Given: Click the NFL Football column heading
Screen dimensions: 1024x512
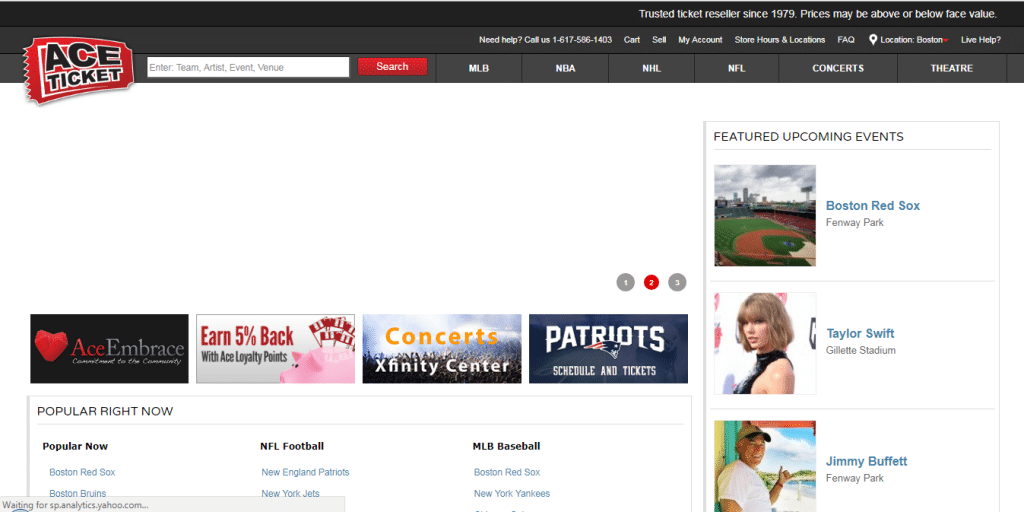Looking at the screenshot, I should coord(292,447).
